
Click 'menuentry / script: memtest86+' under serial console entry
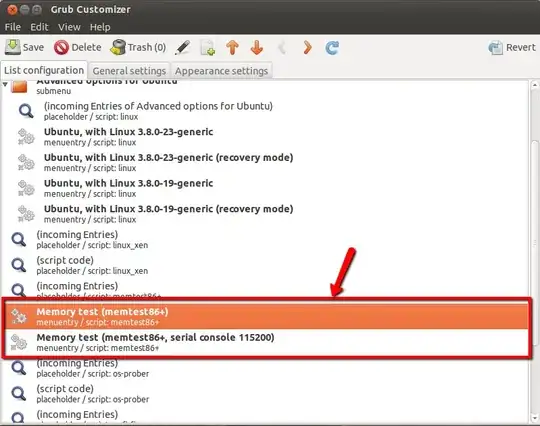click(x=98, y=348)
